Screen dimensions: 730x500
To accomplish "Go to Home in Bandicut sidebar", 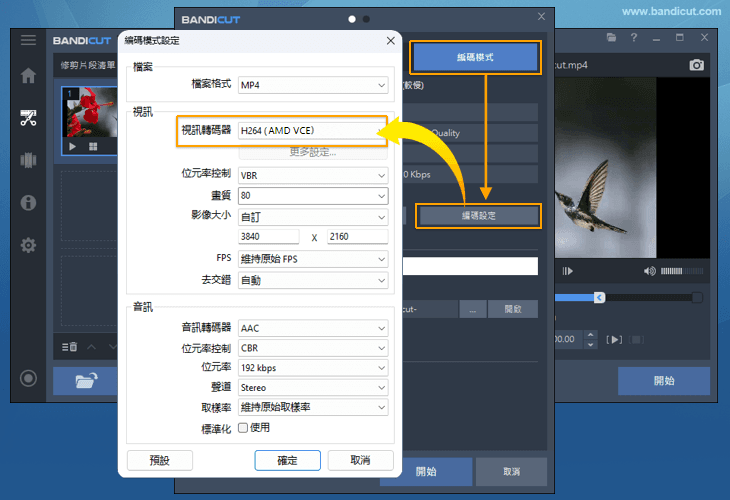I will (28, 75).
